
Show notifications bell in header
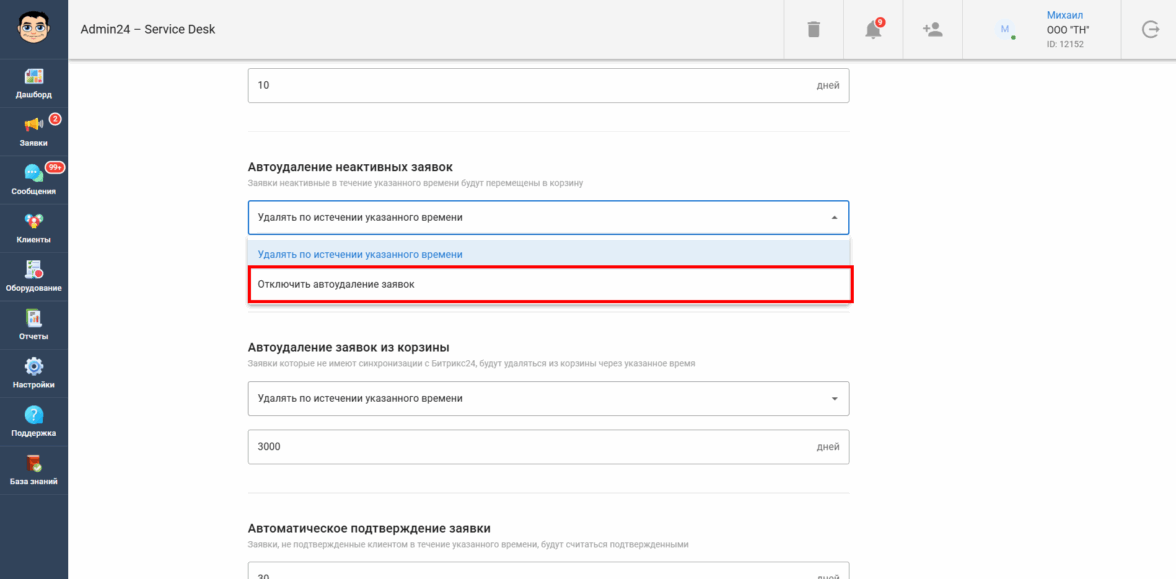(x=873, y=30)
